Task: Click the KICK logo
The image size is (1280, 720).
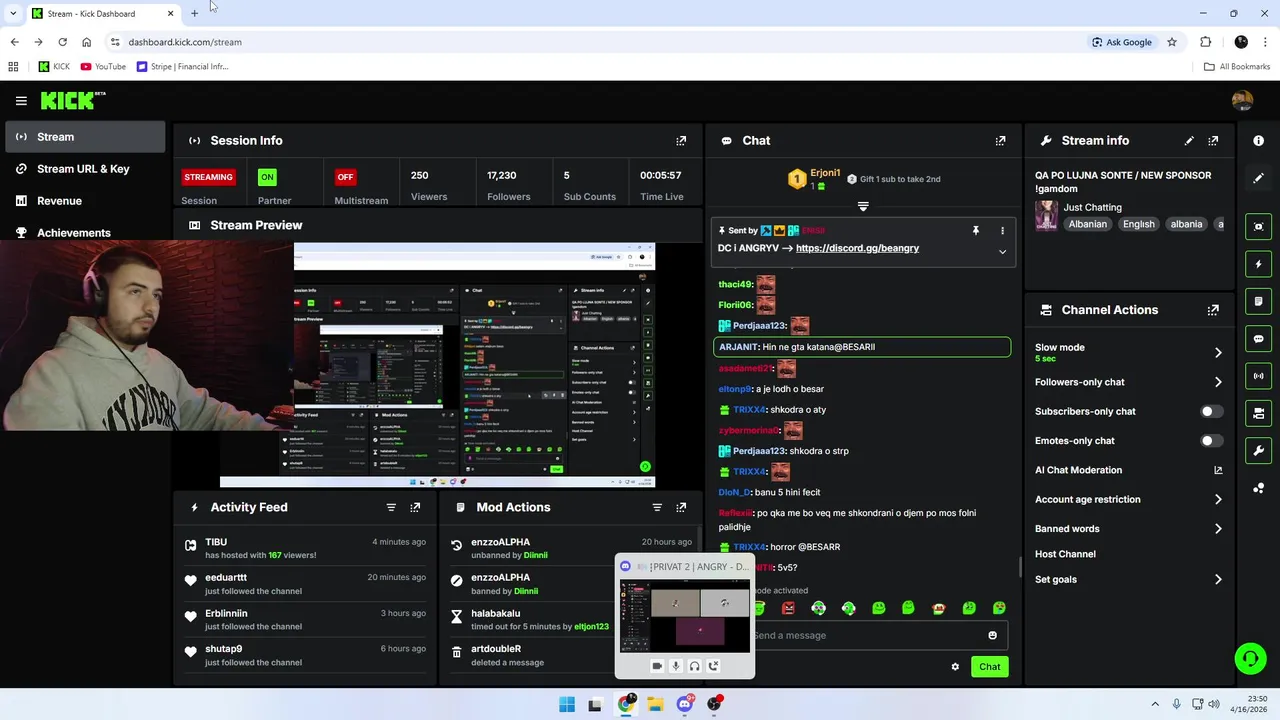Action: pyautogui.click(x=72, y=100)
